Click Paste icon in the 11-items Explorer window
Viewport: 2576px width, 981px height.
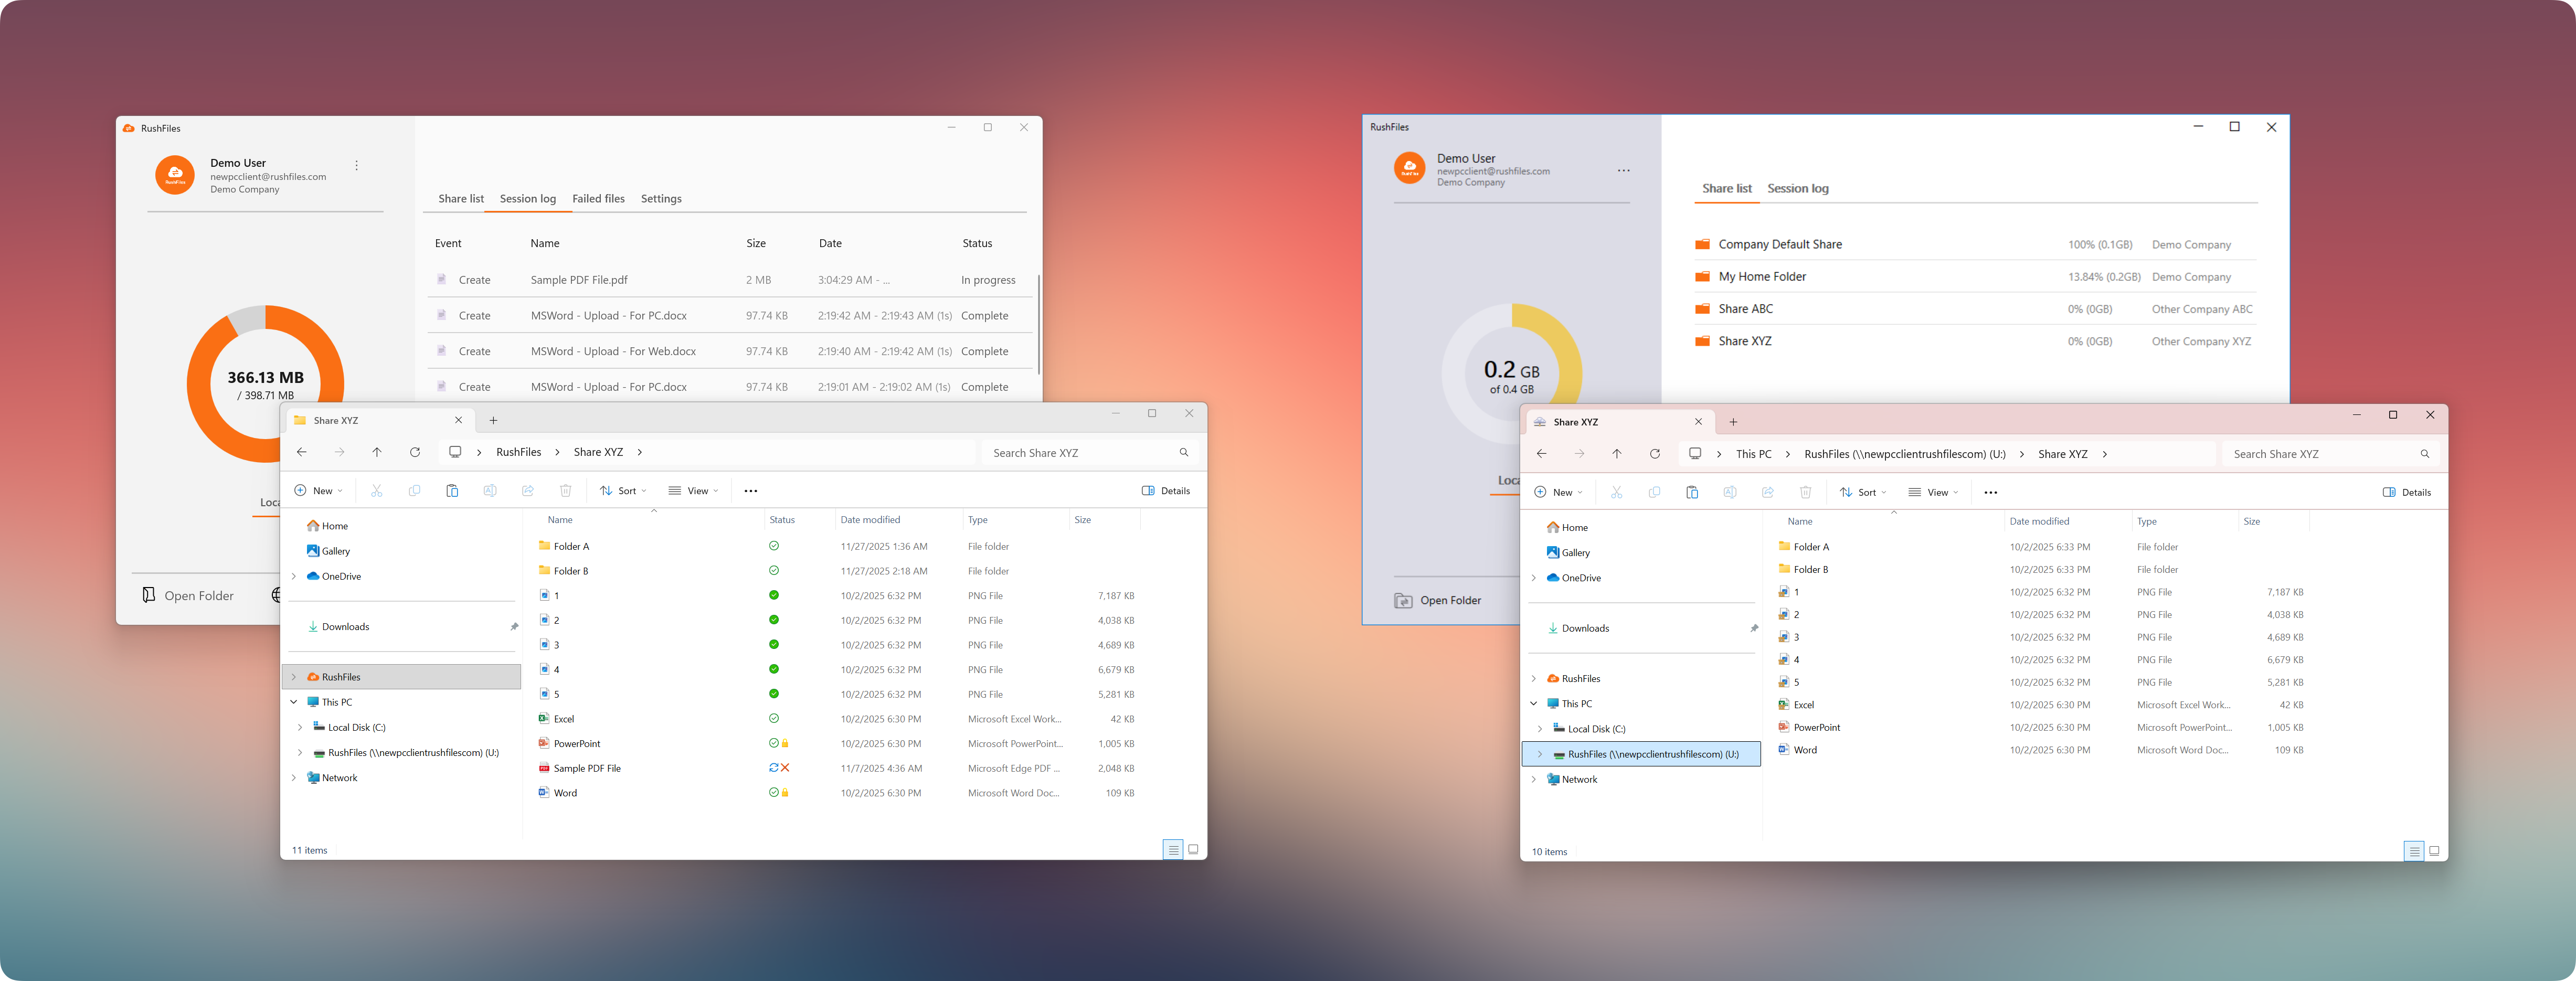click(452, 491)
